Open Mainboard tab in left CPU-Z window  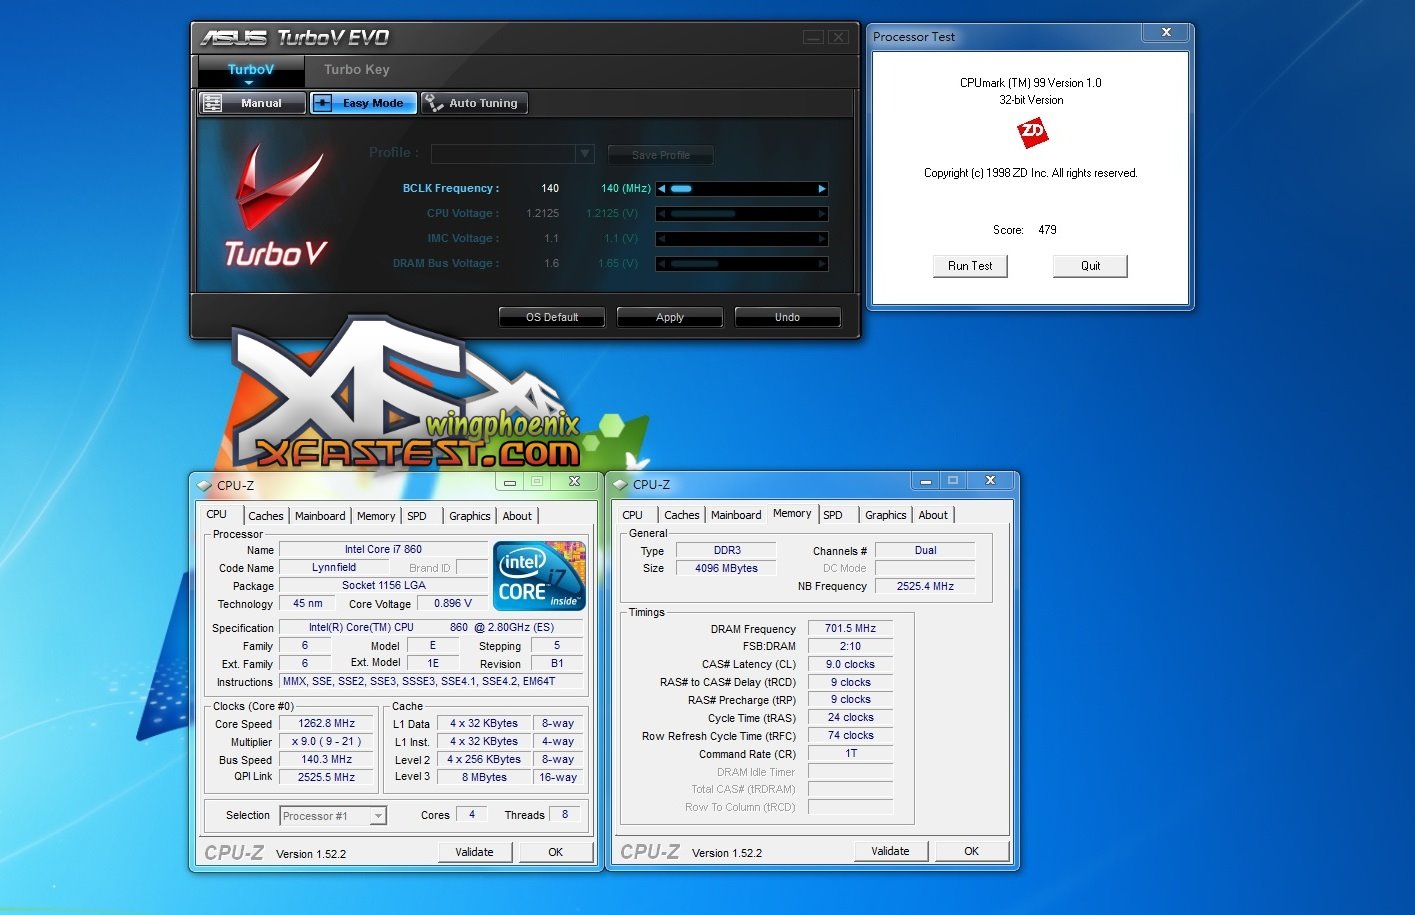(320, 516)
